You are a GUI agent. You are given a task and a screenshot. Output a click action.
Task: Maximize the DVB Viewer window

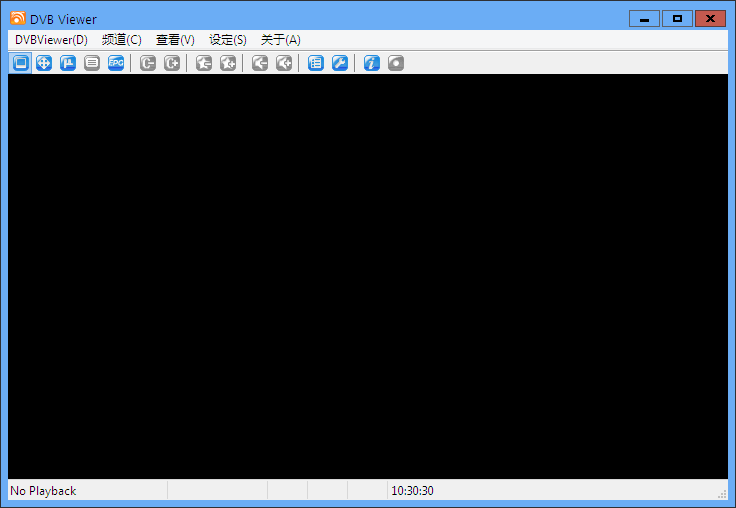coord(677,19)
